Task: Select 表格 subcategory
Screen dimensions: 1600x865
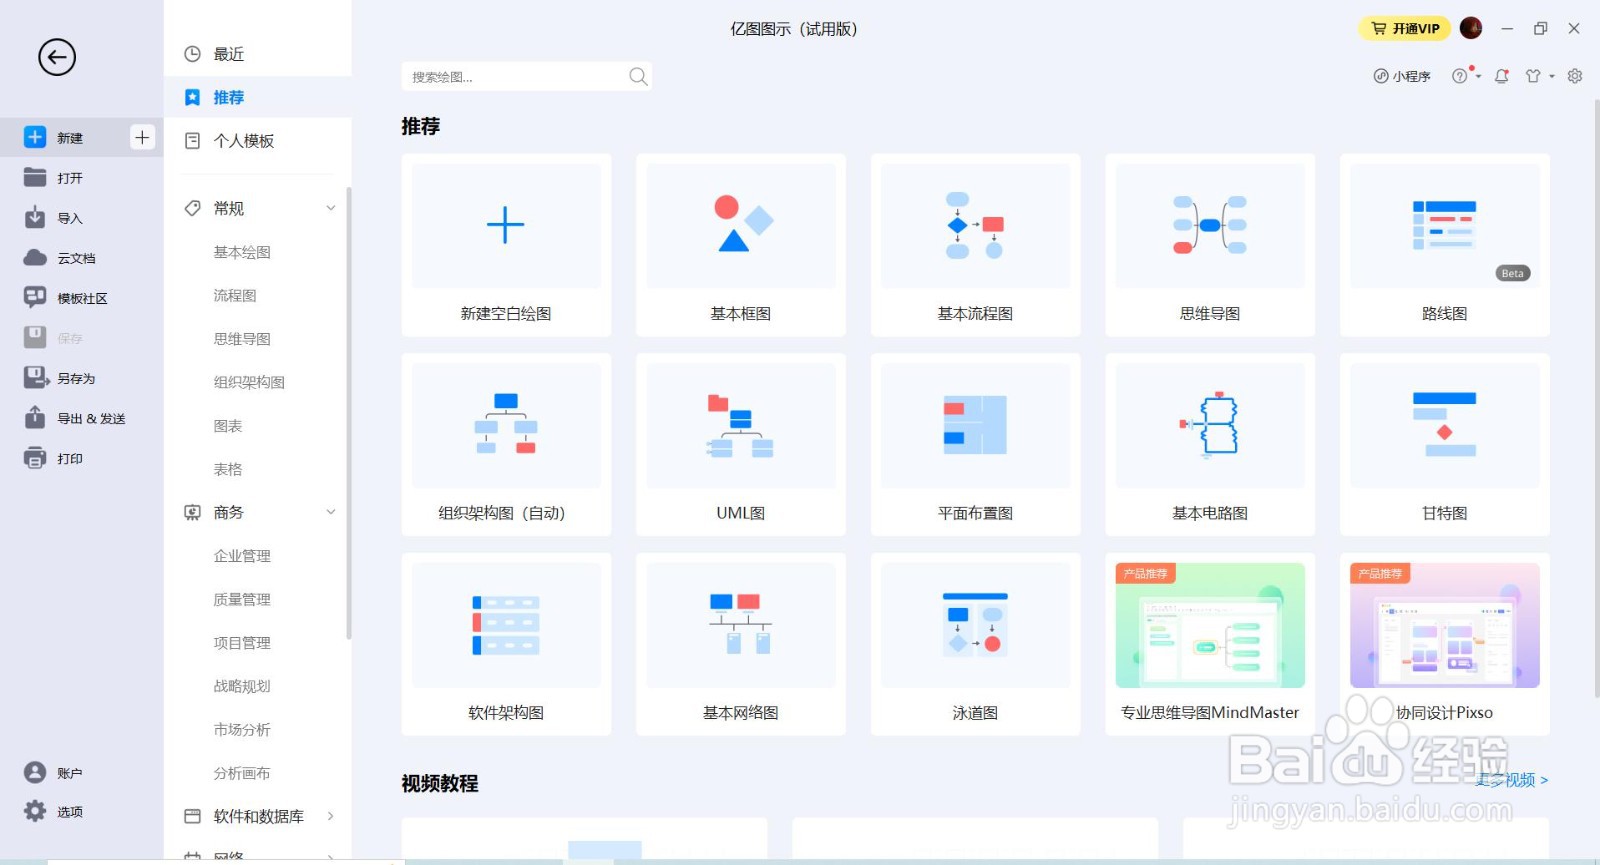Action: [x=228, y=469]
